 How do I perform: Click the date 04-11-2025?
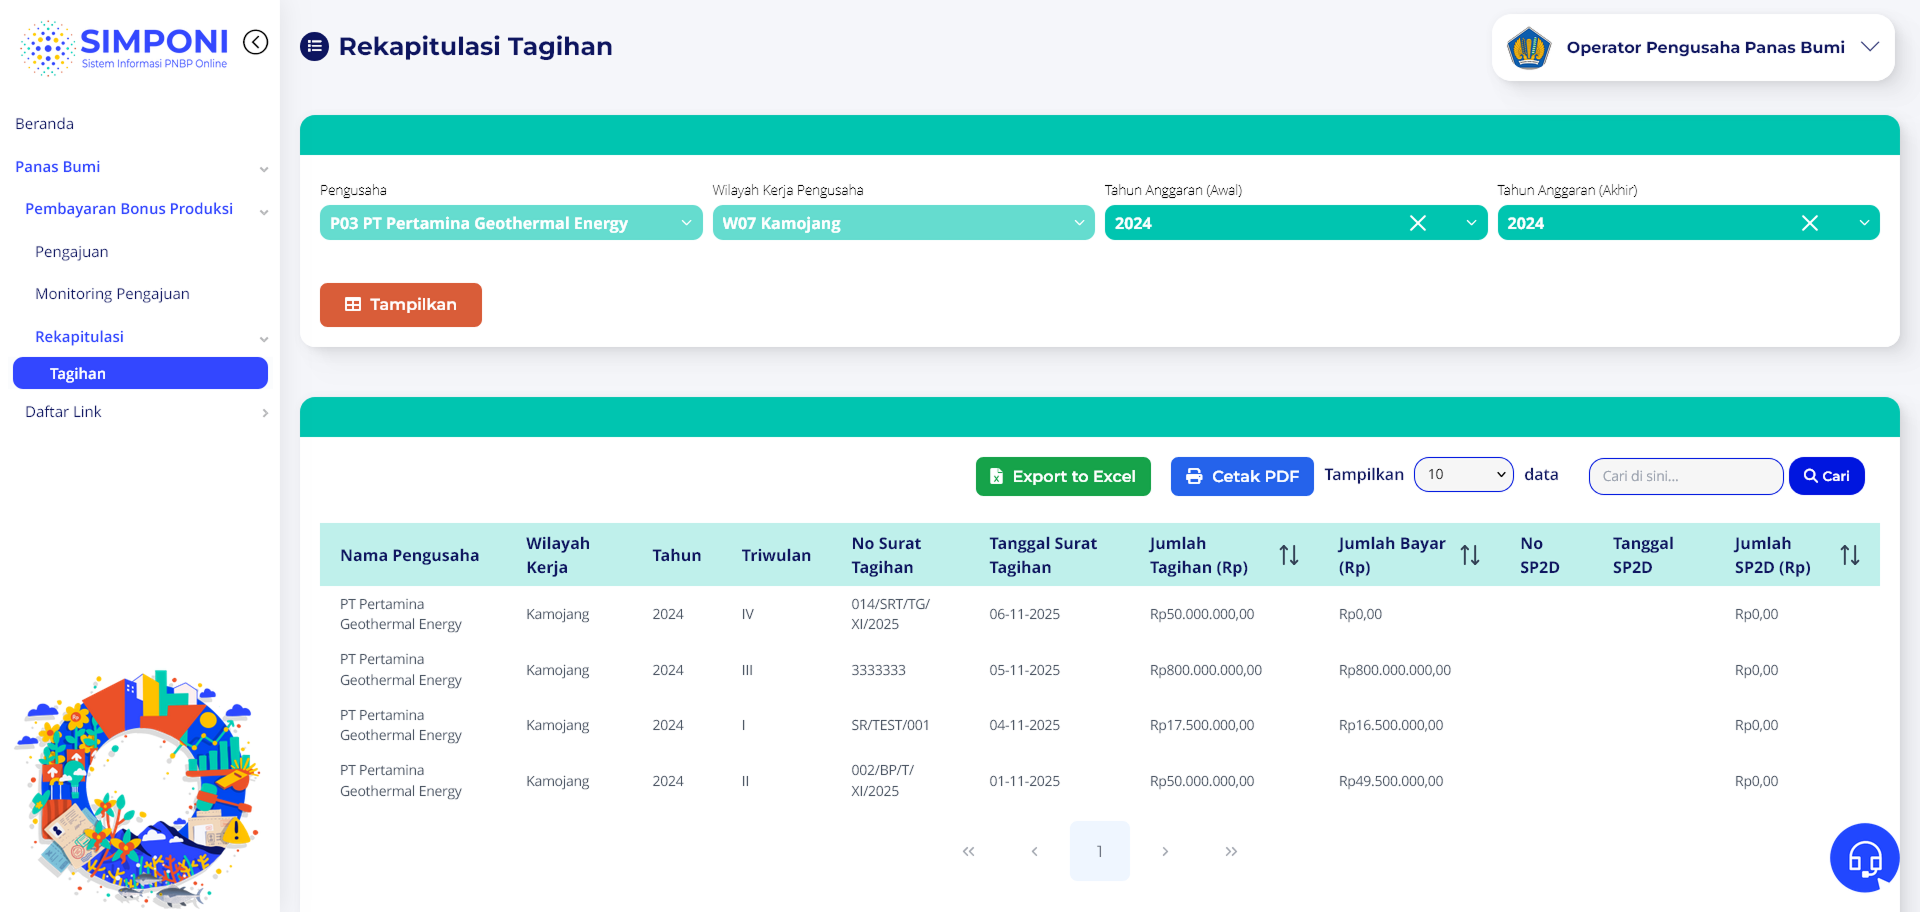[x=1025, y=725]
